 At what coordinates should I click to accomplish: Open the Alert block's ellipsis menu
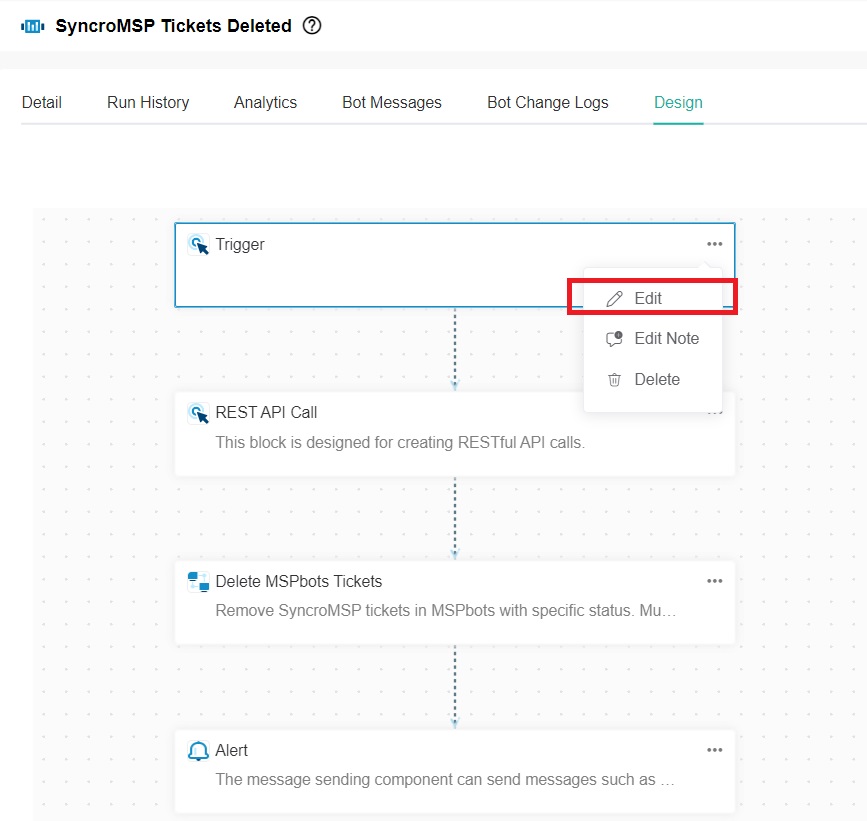coord(714,750)
